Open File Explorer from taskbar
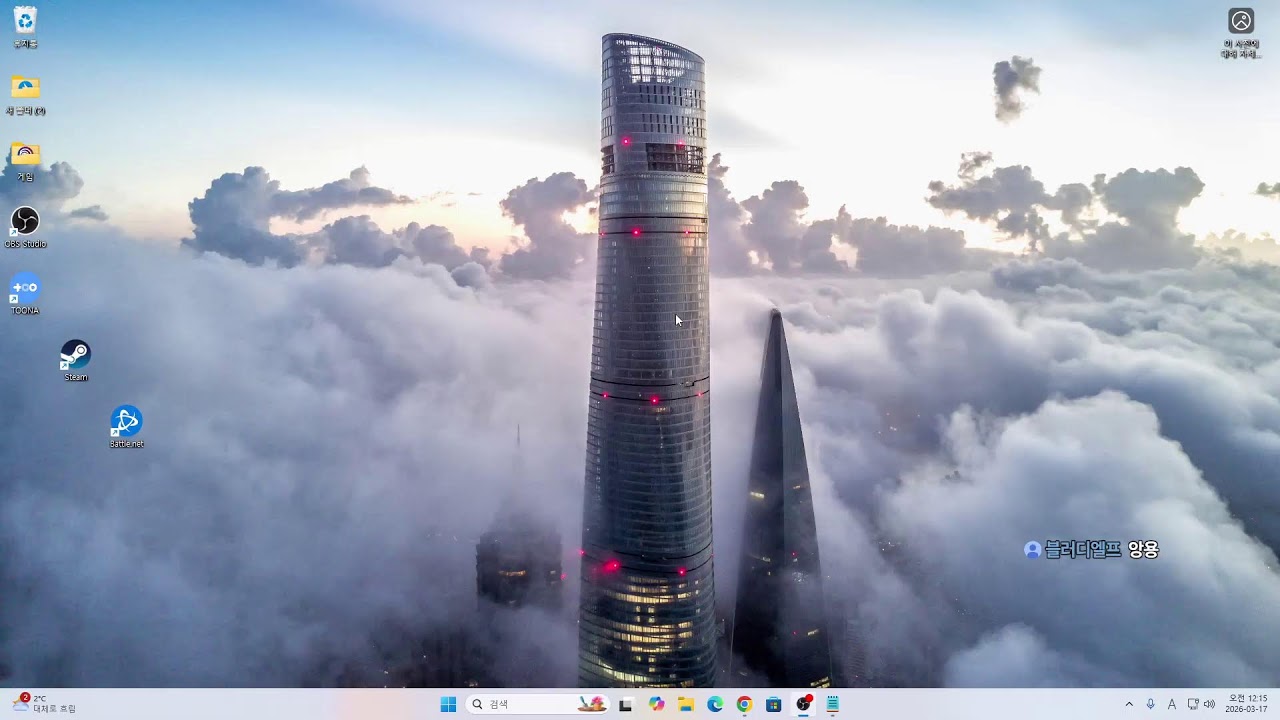Screen dimensions: 1280x720 (x=686, y=704)
